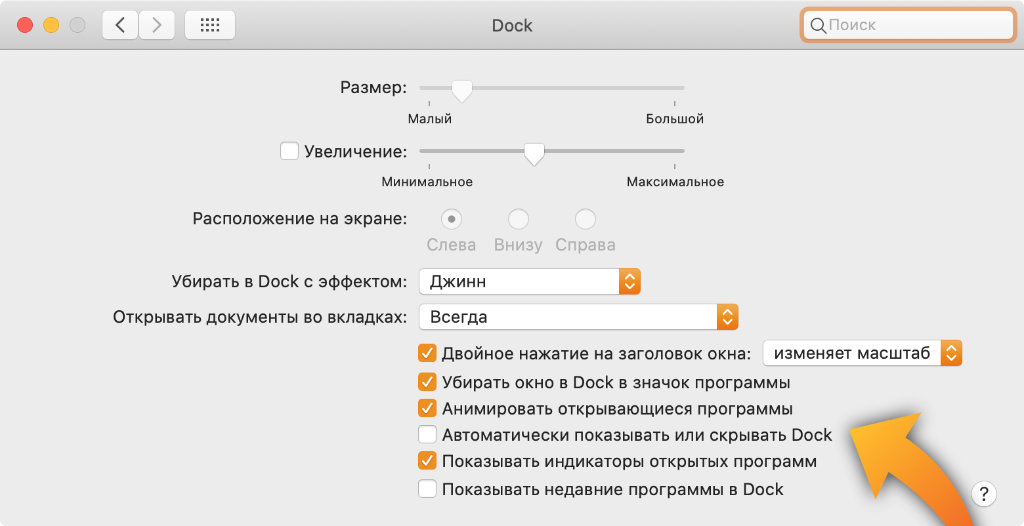Toggle Убирать окно в Dock в значок программы
The height and width of the screenshot is (526, 1024).
[x=428, y=381]
